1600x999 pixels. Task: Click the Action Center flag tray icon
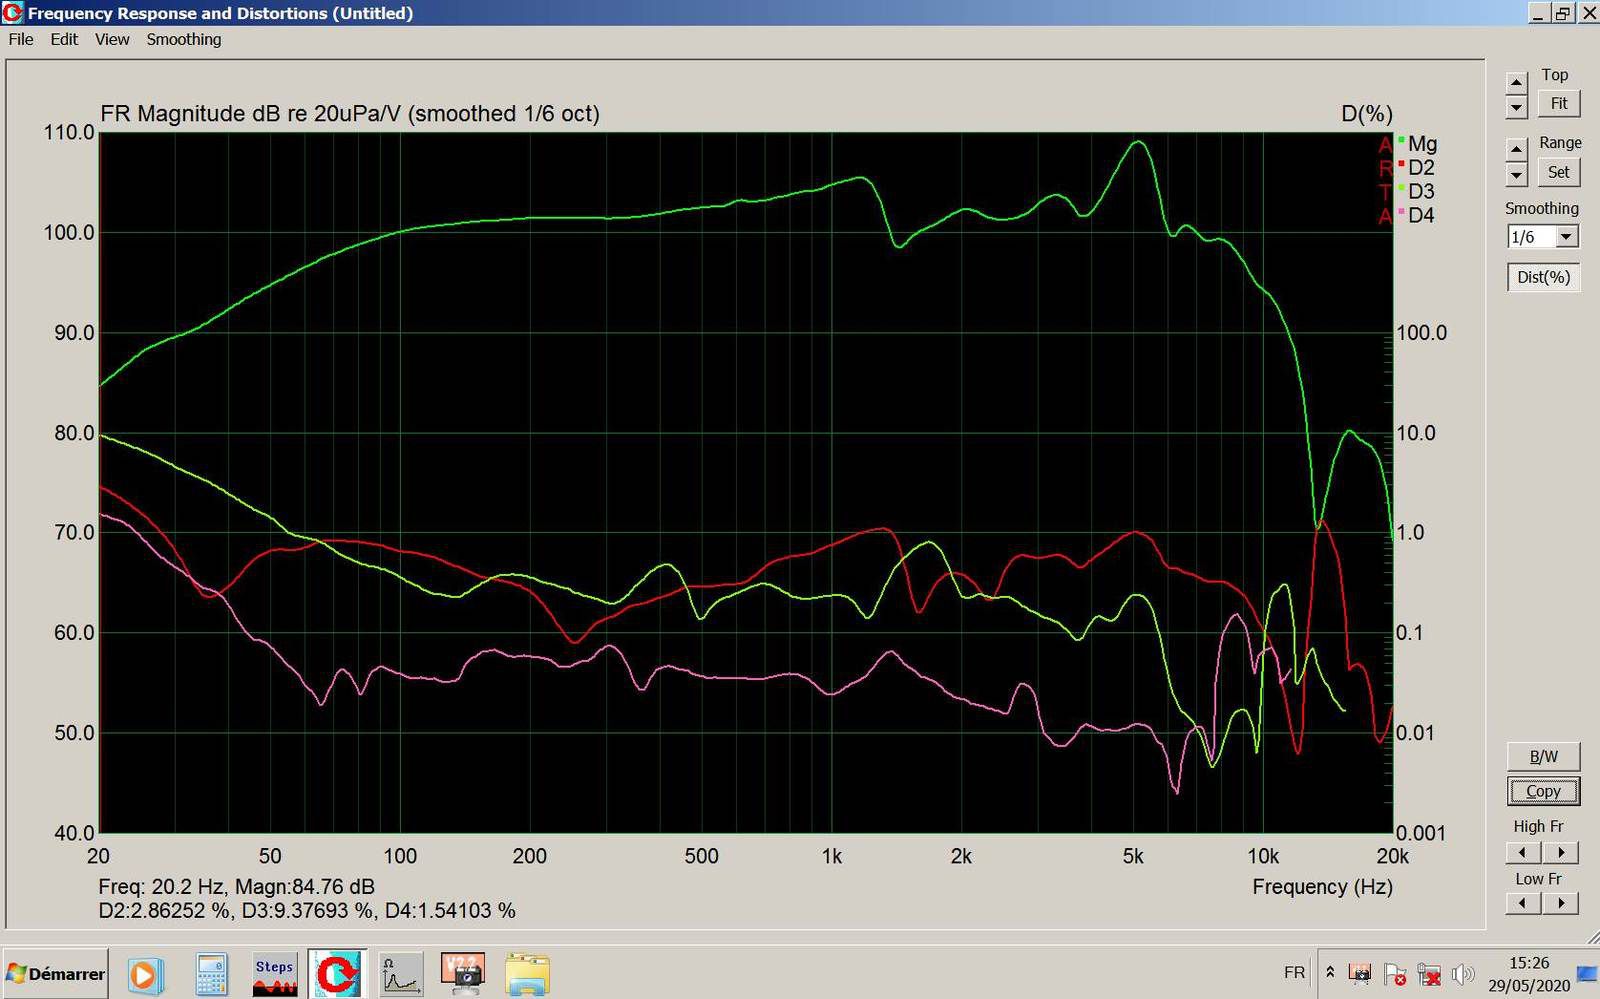[x=1395, y=973]
